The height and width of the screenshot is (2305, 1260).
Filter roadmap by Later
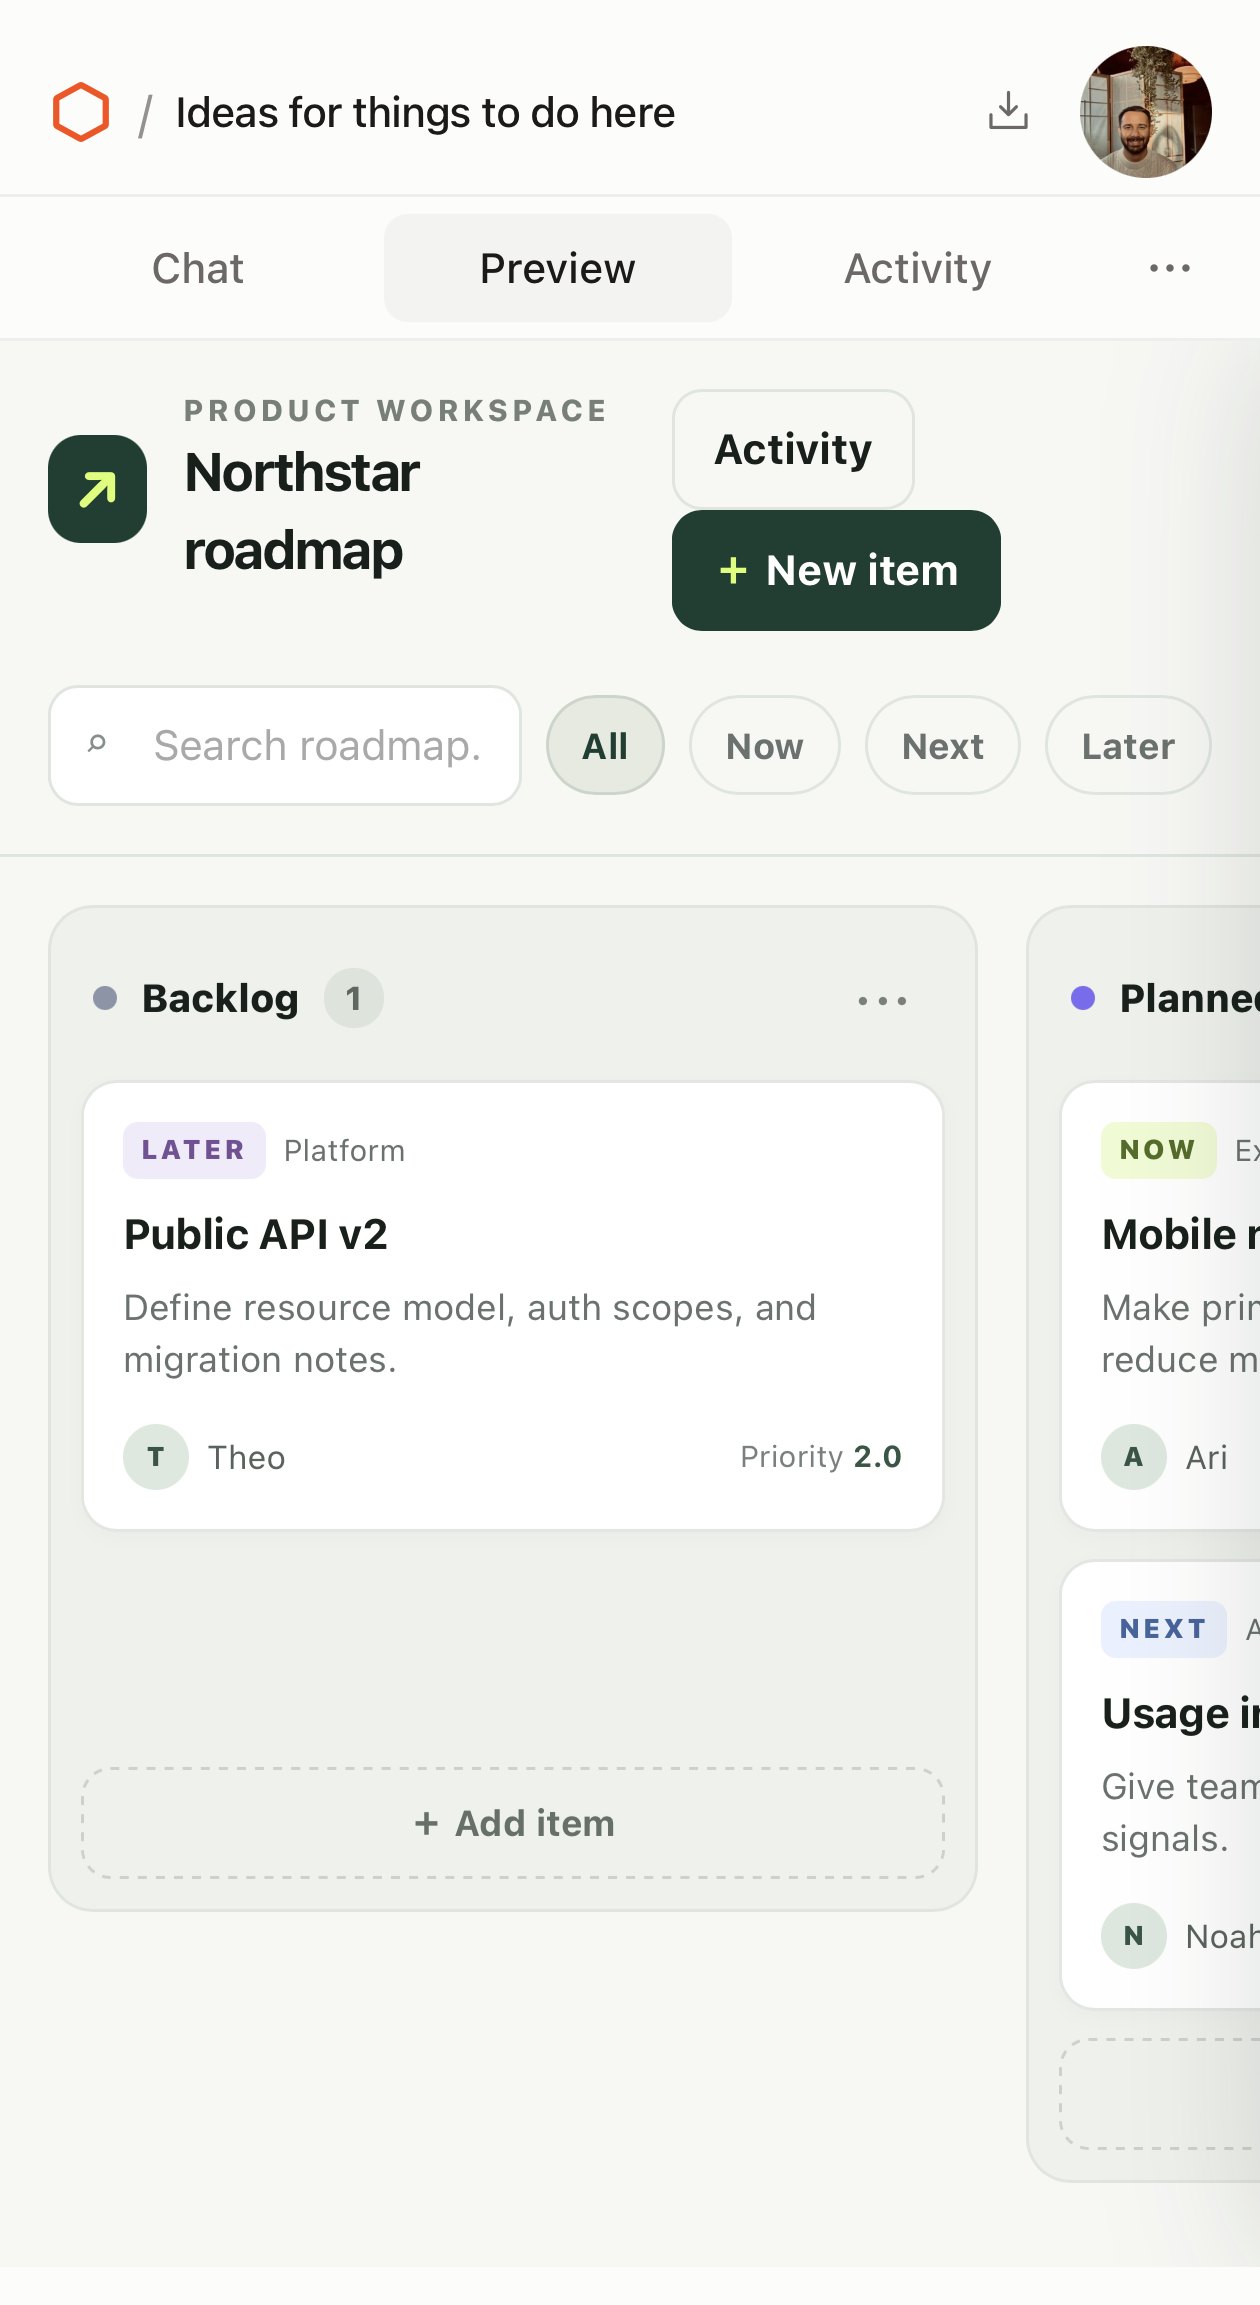[1128, 745]
